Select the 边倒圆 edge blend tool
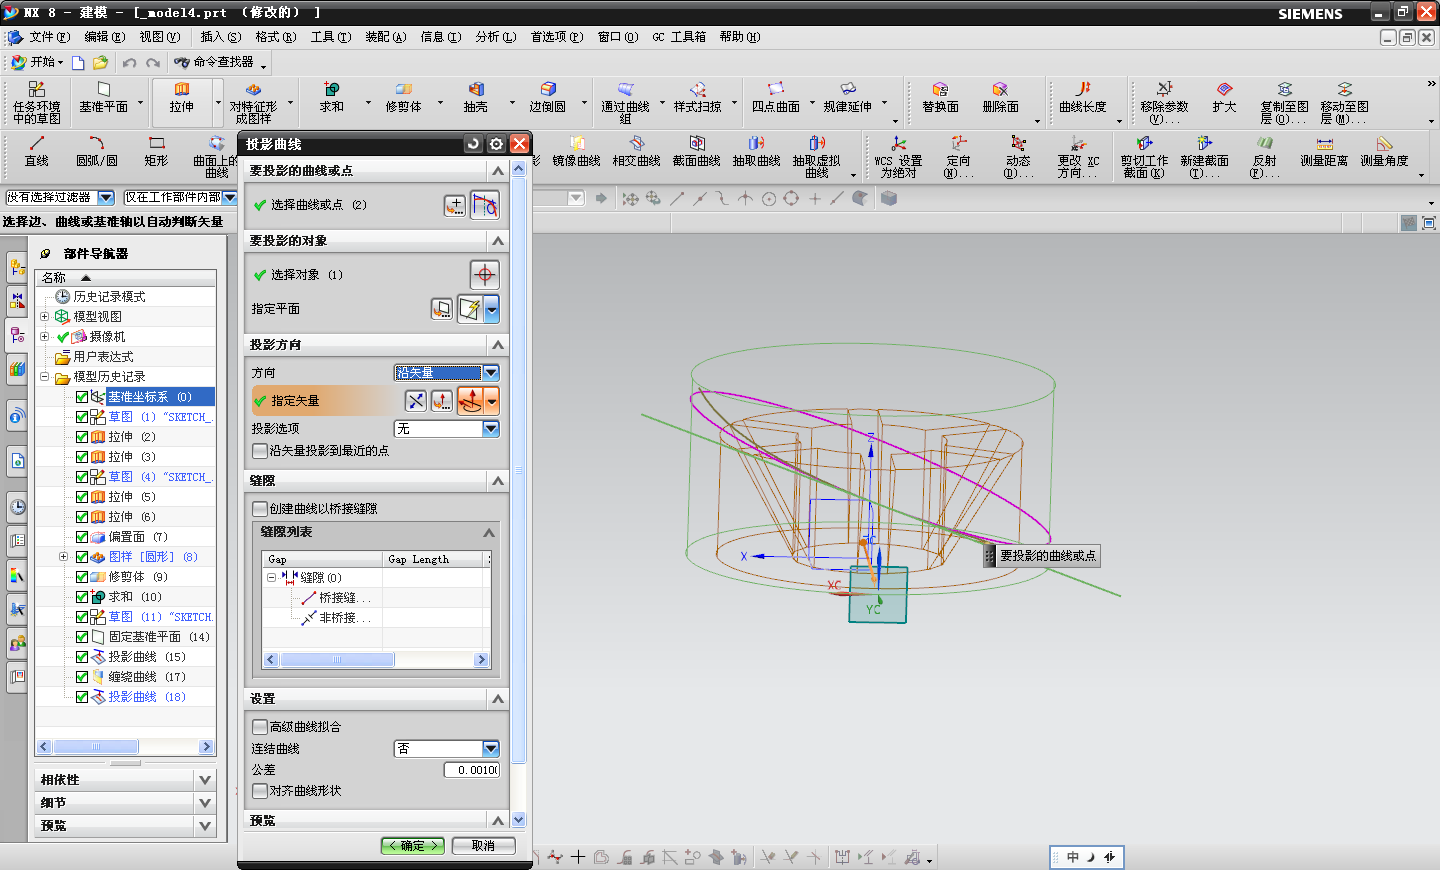 (548, 98)
